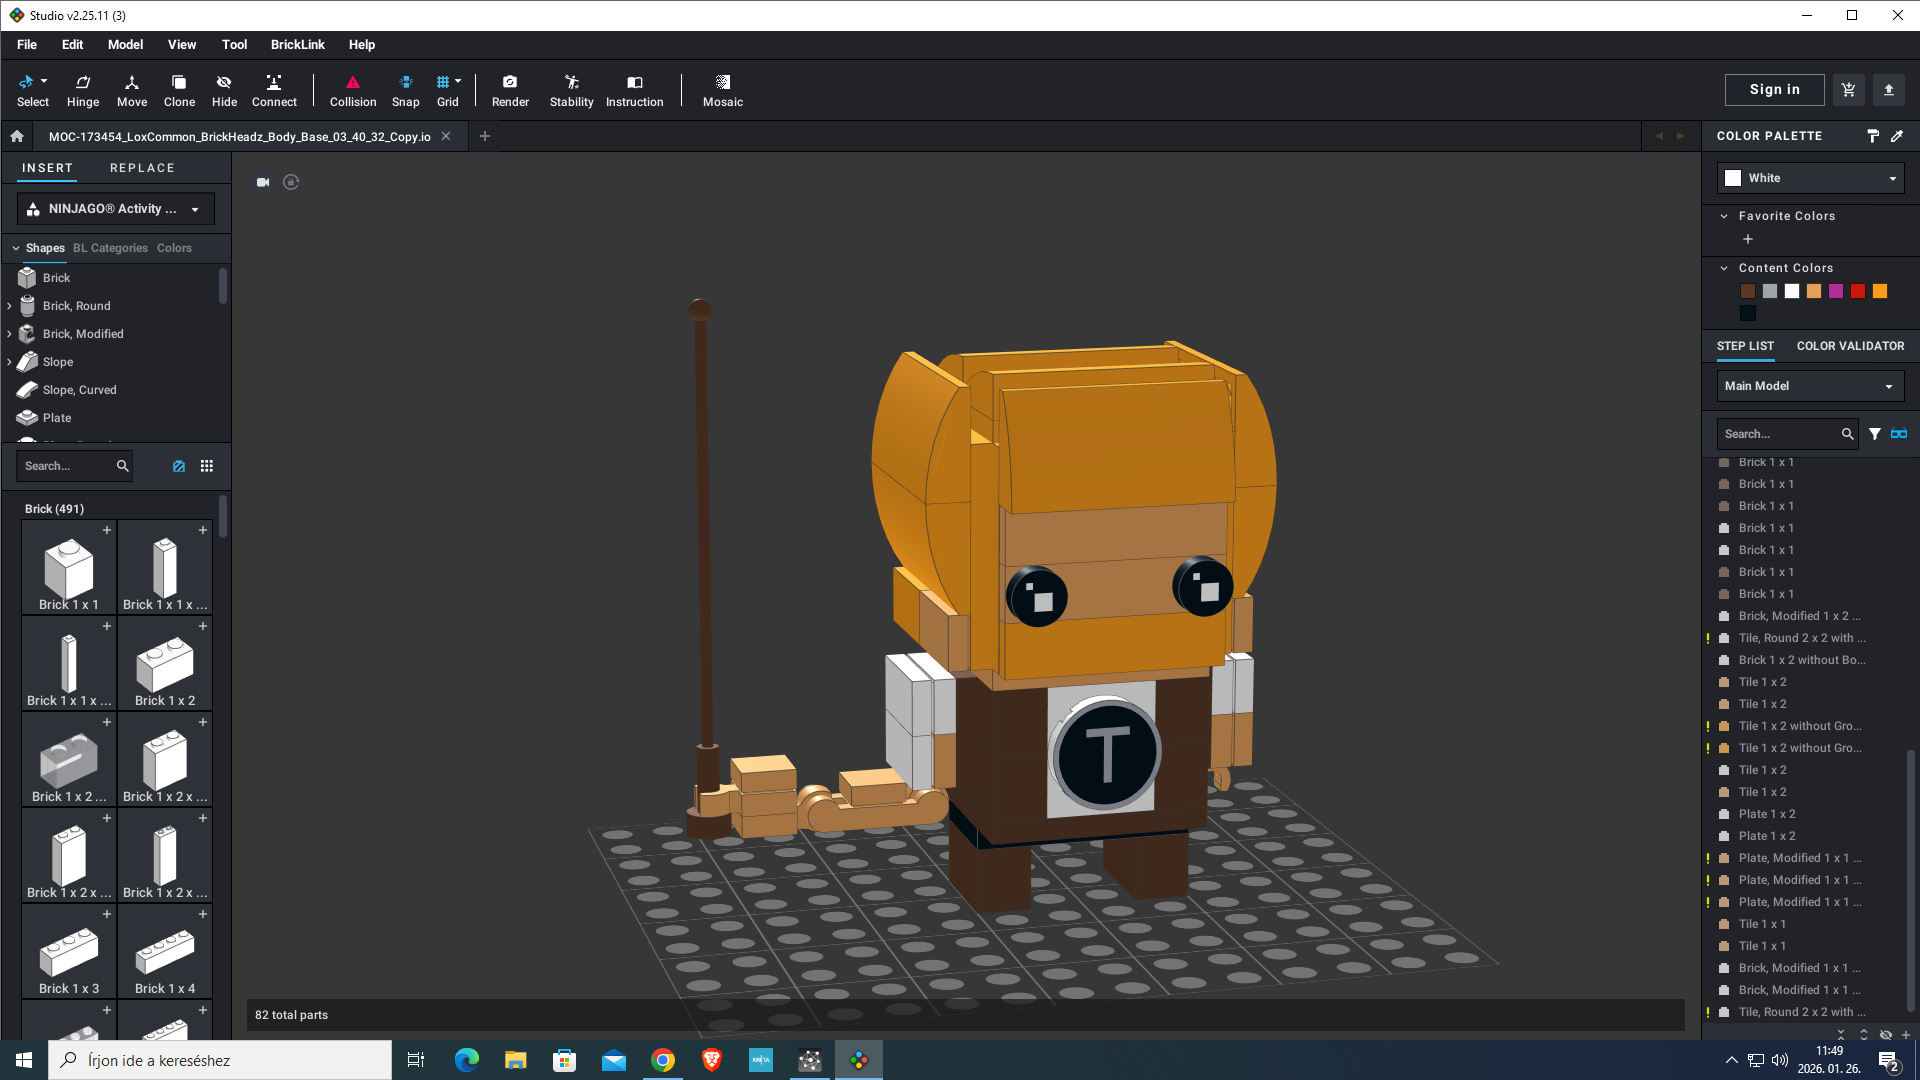The height and width of the screenshot is (1080, 1920).
Task: Expand the Brick, Round shape category
Action: tap(10, 306)
